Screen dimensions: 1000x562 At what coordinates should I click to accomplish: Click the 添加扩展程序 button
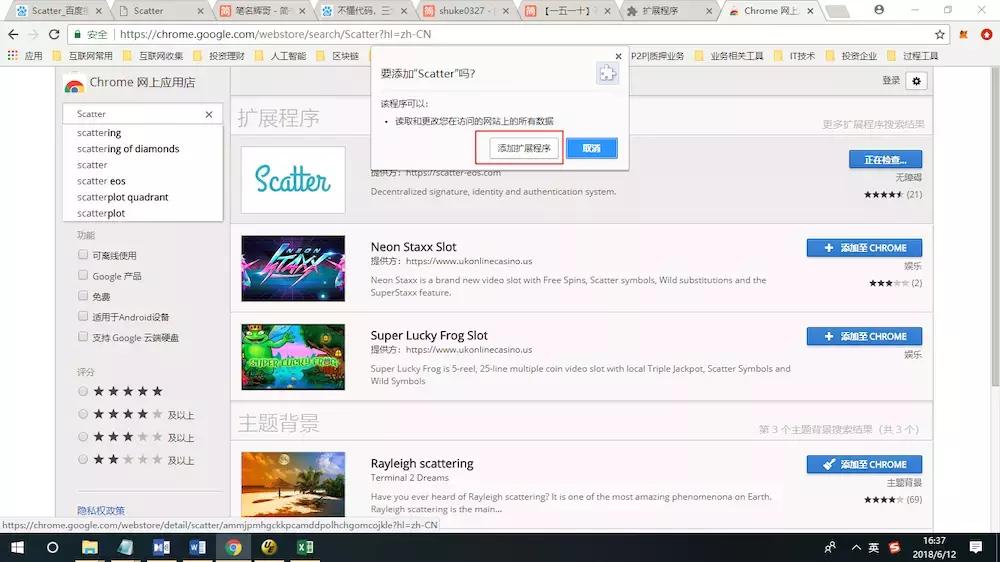click(x=524, y=148)
